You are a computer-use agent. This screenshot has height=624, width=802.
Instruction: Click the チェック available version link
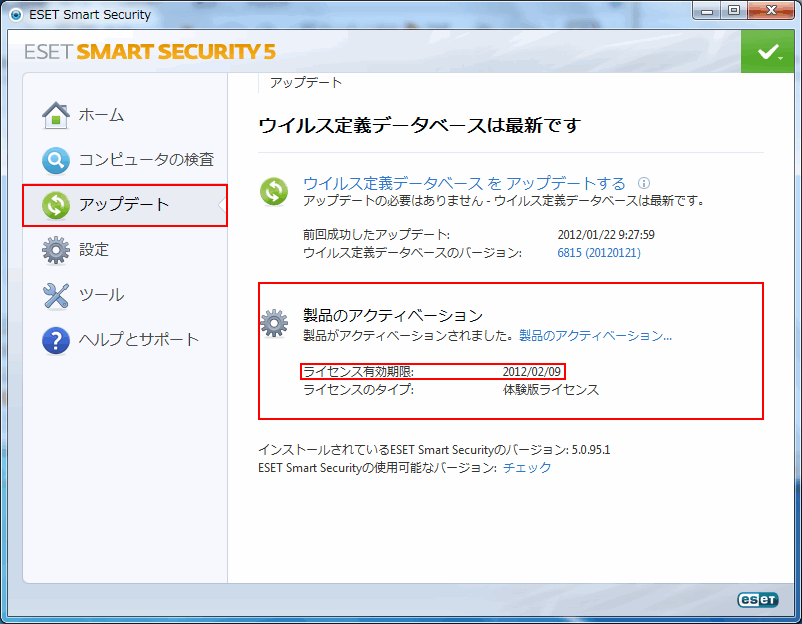(527, 467)
